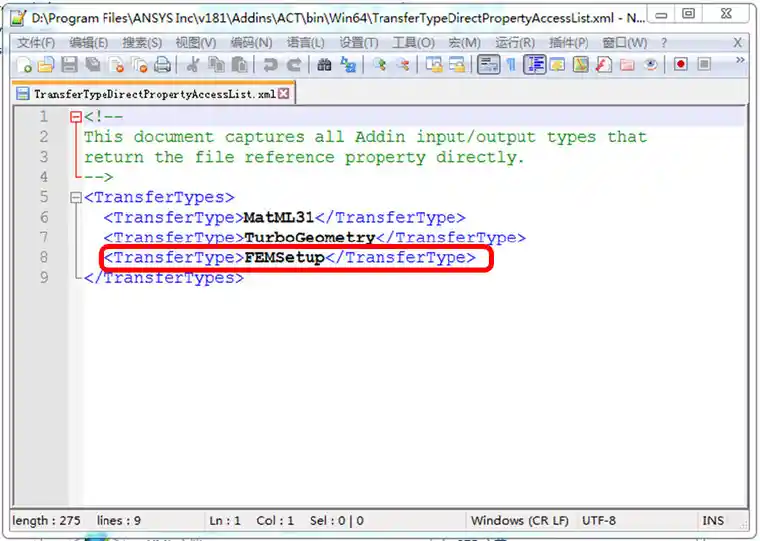760x541 pixels.
Task: Click the Close All documents icon
Action: (140, 64)
